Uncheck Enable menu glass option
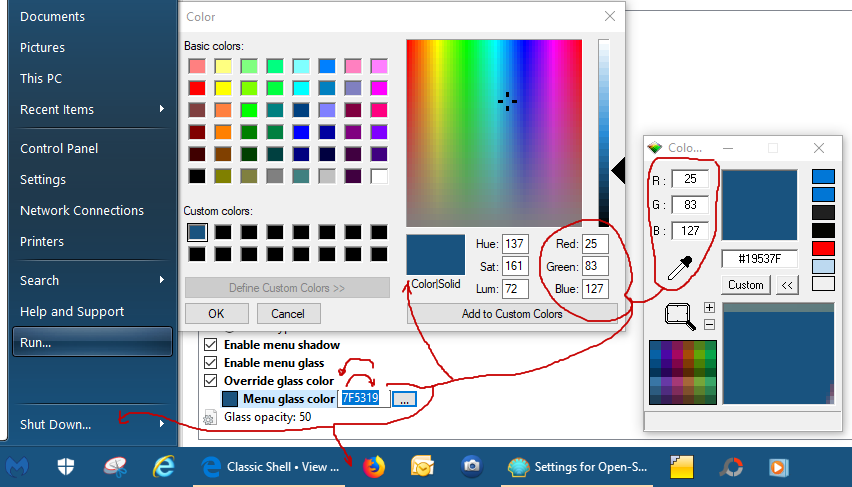 tap(211, 363)
